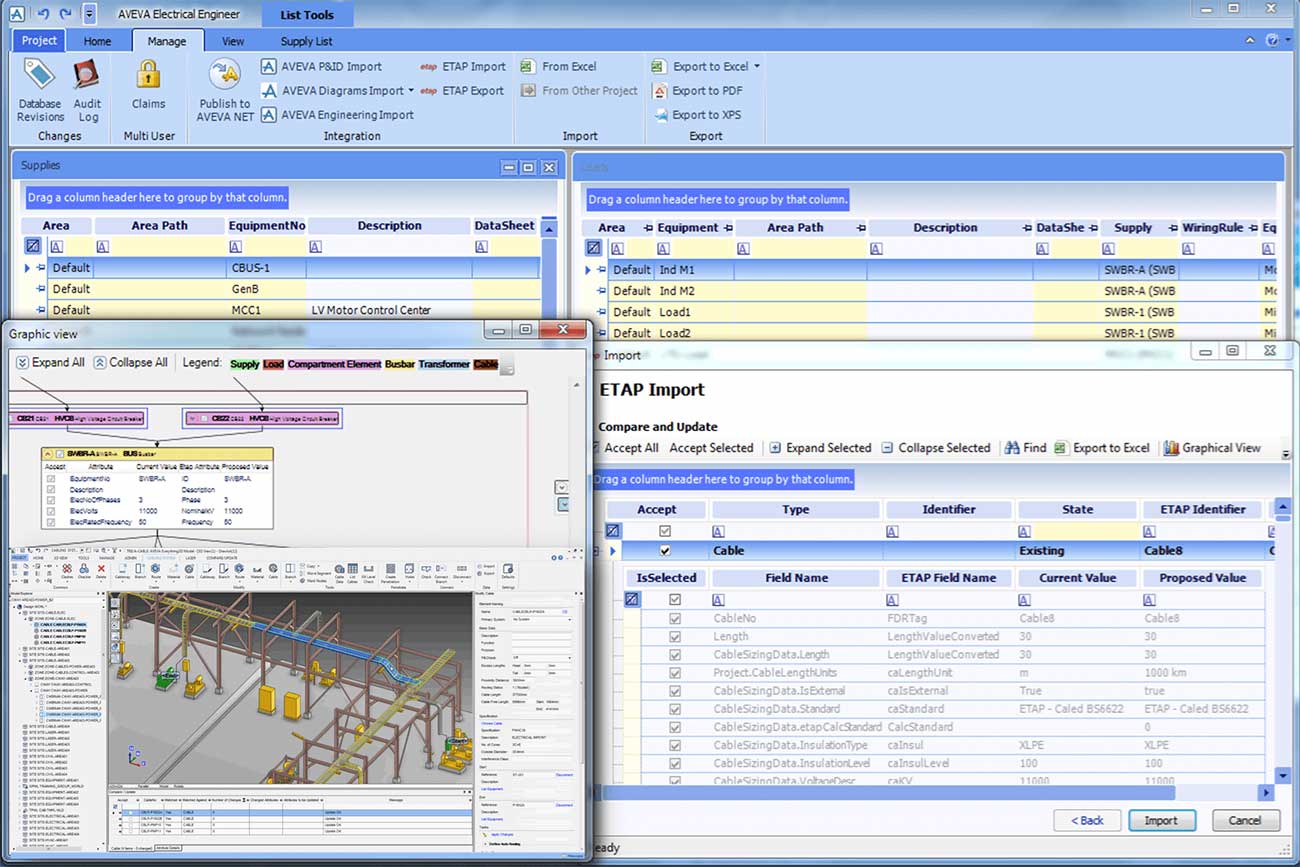Click Expand Selected in ETAP Import
1300x867 pixels.
click(x=820, y=448)
